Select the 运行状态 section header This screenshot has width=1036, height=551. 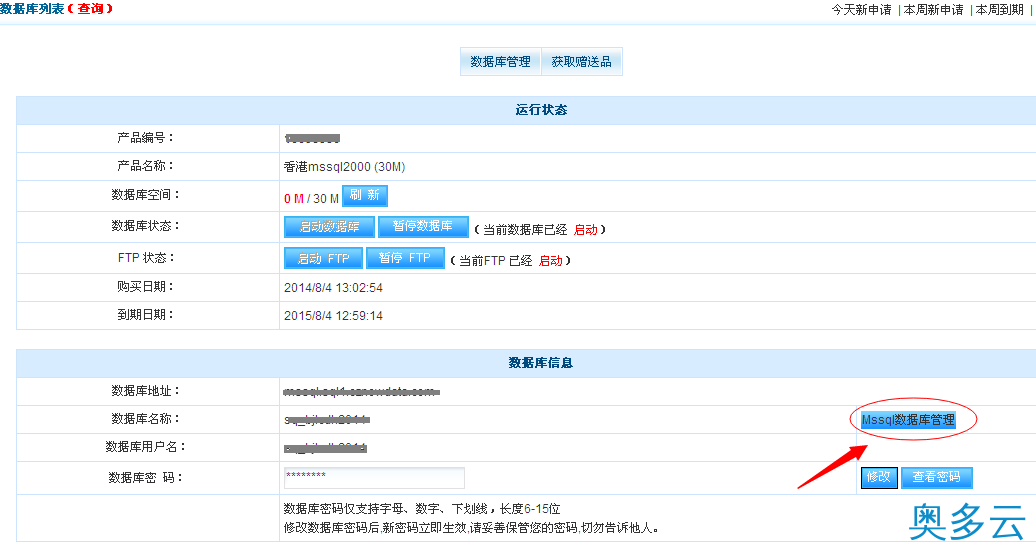[x=541, y=110]
